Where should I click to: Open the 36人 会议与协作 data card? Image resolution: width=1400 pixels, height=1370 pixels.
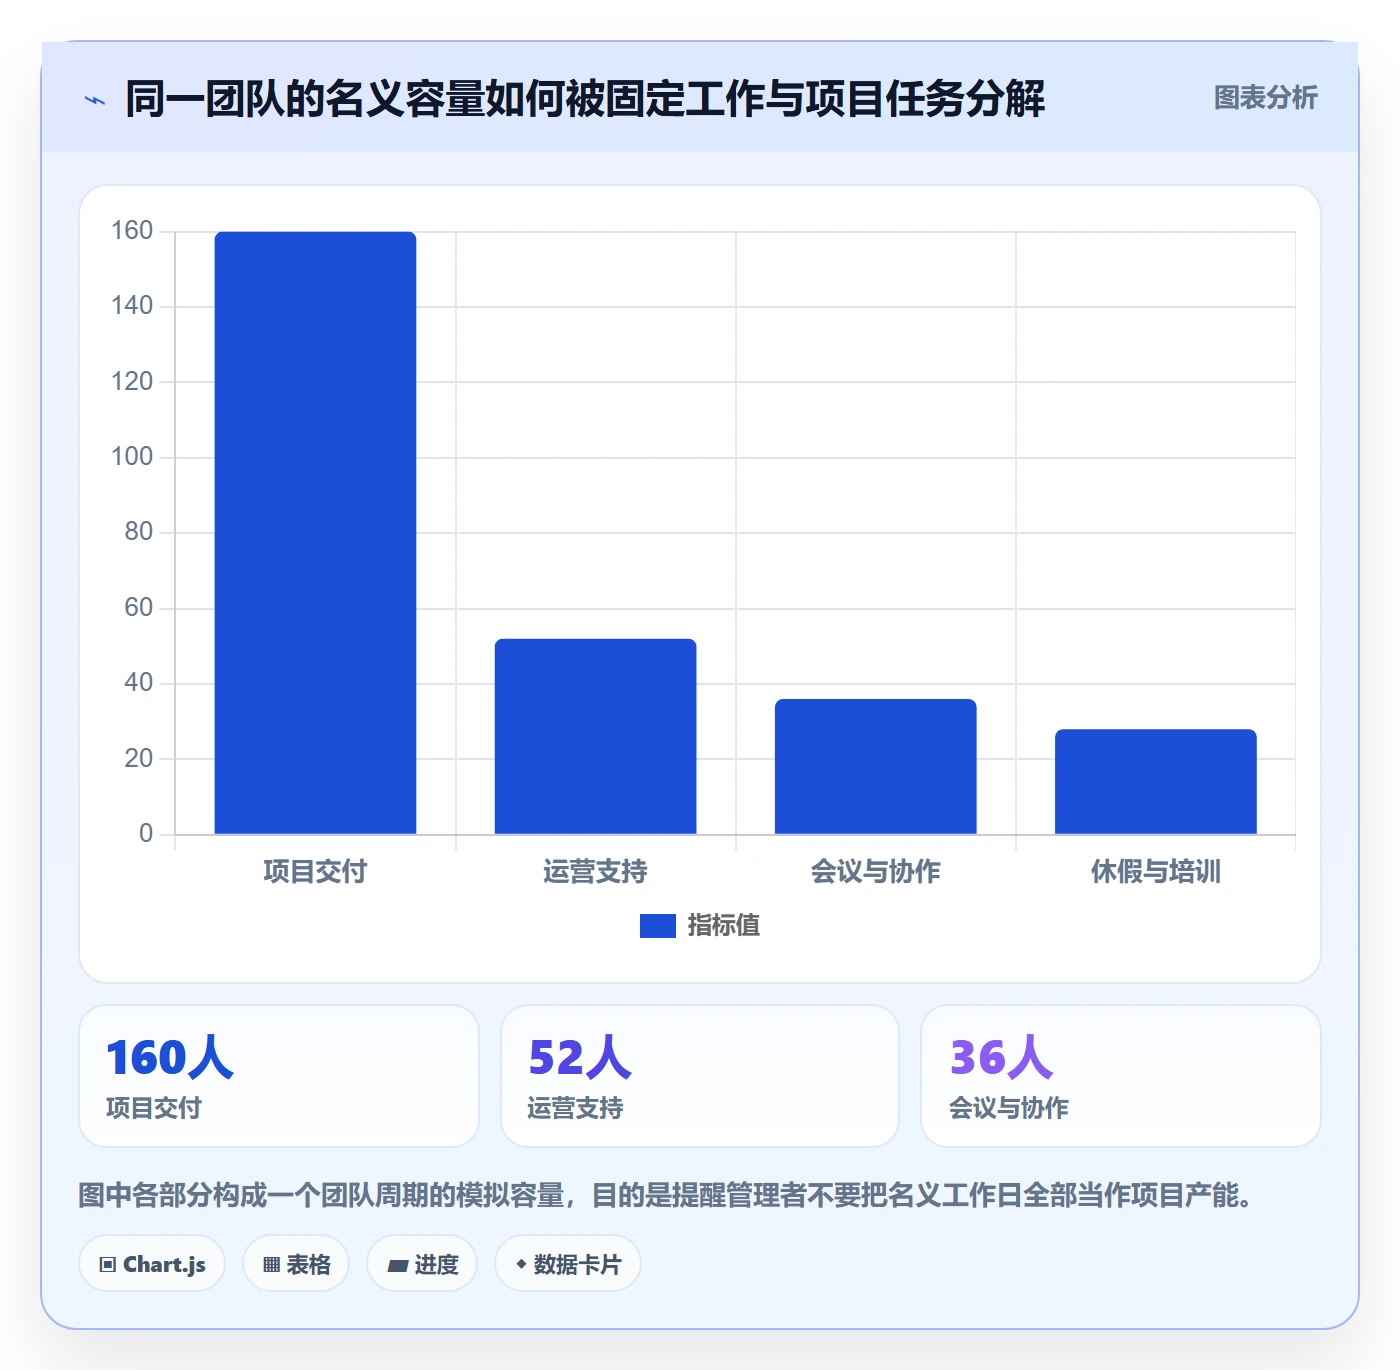(1121, 1076)
